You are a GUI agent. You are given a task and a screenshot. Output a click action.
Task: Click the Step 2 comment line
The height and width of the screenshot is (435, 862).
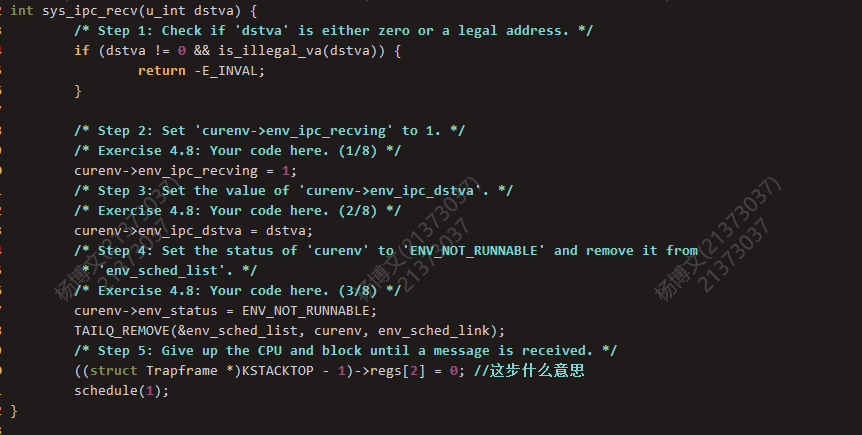tap(269, 131)
